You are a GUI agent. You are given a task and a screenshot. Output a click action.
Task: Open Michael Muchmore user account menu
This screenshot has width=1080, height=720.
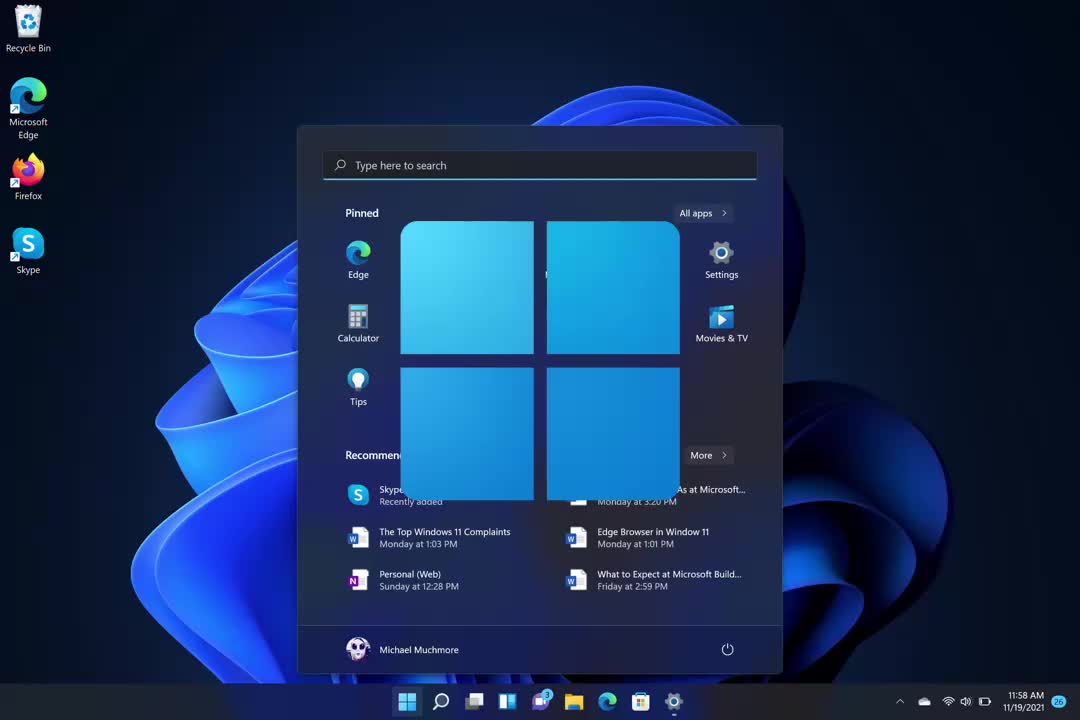tap(402, 649)
